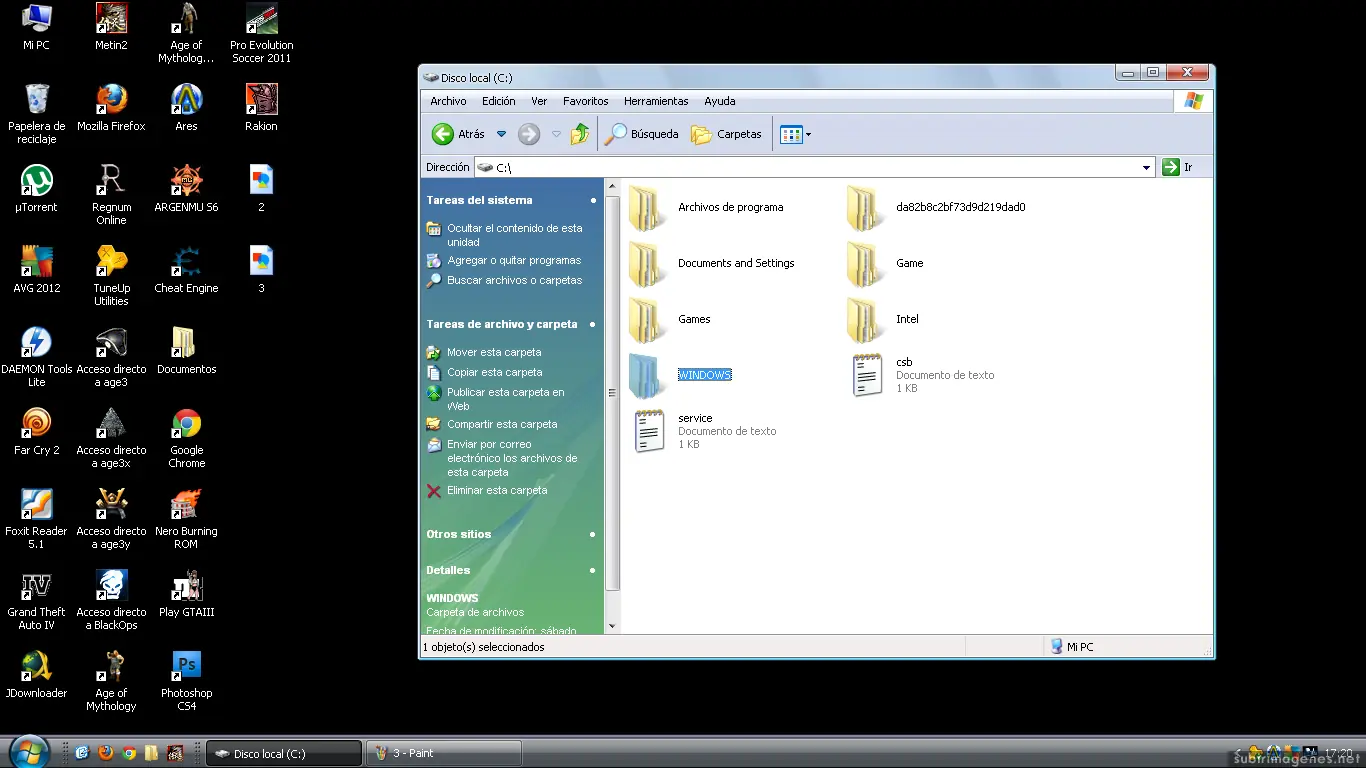This screenshot has height=768, width=1366.
Task: Click the WINDOWS folder name label
Action: 705,375
